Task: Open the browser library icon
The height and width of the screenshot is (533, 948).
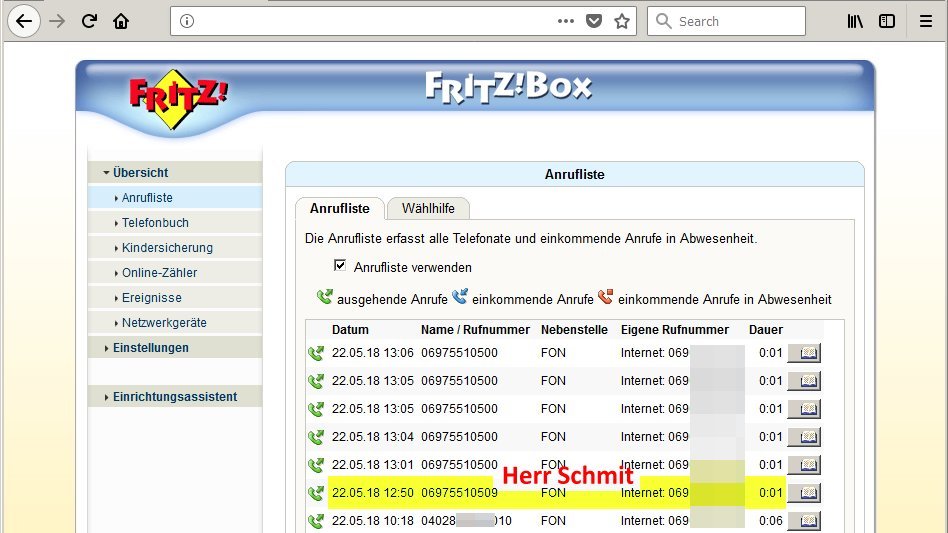Action: [x=855, y=21]
